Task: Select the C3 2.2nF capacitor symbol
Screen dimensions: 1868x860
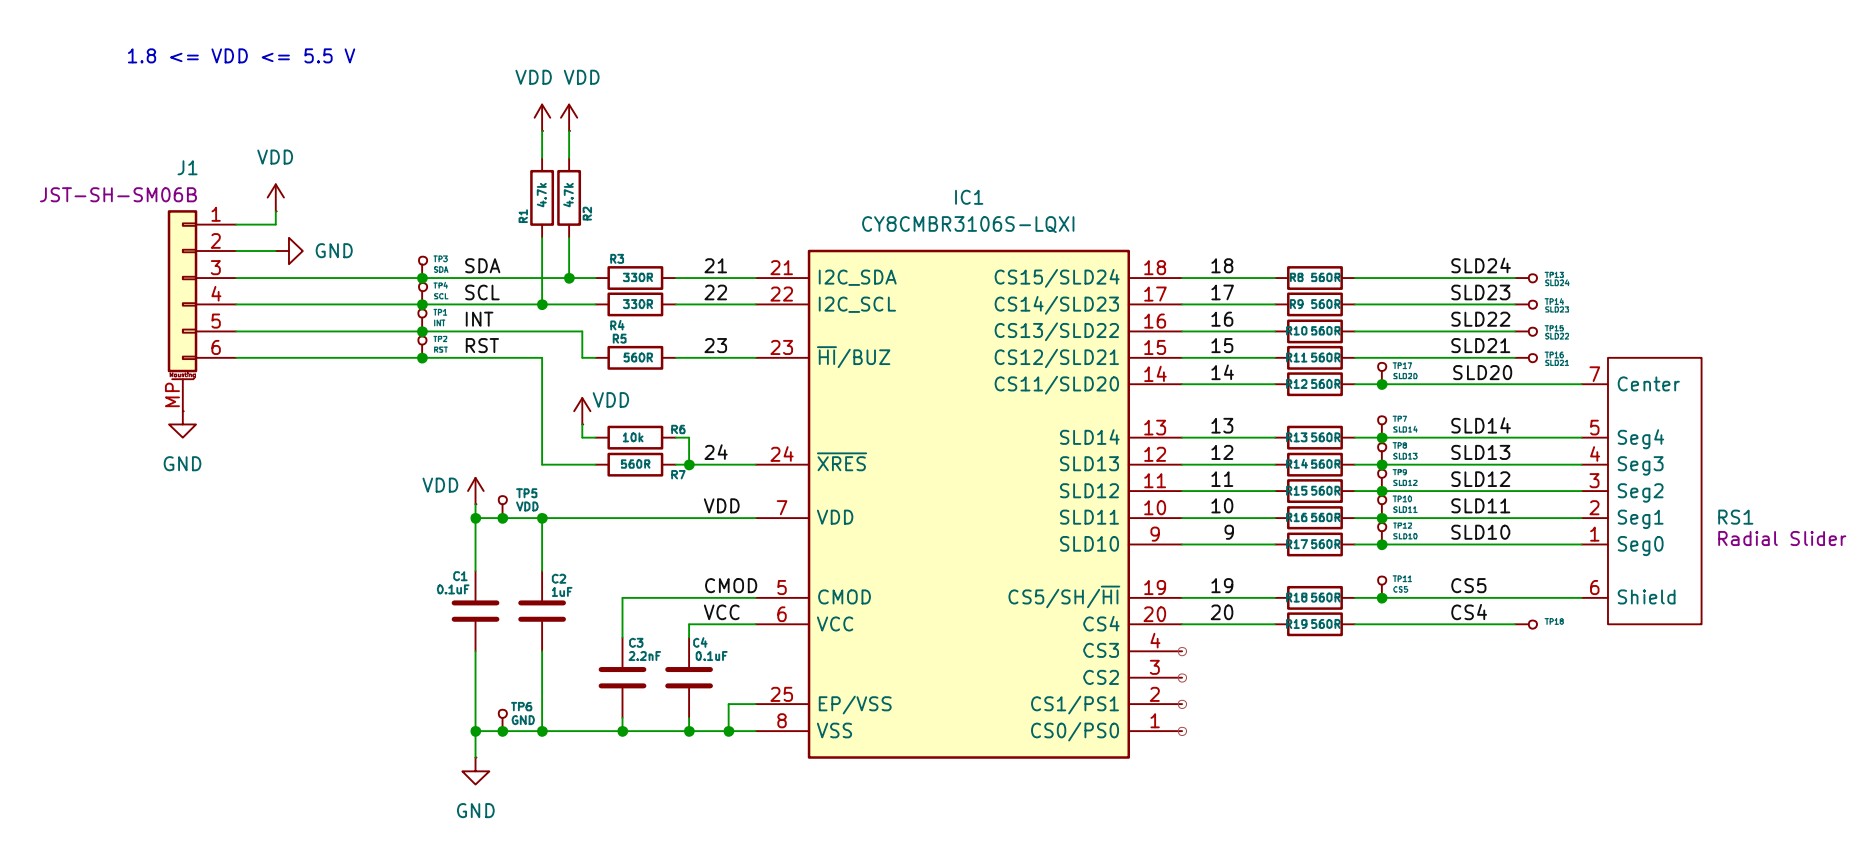Action: pyautogui.click(x=622, y=677)
